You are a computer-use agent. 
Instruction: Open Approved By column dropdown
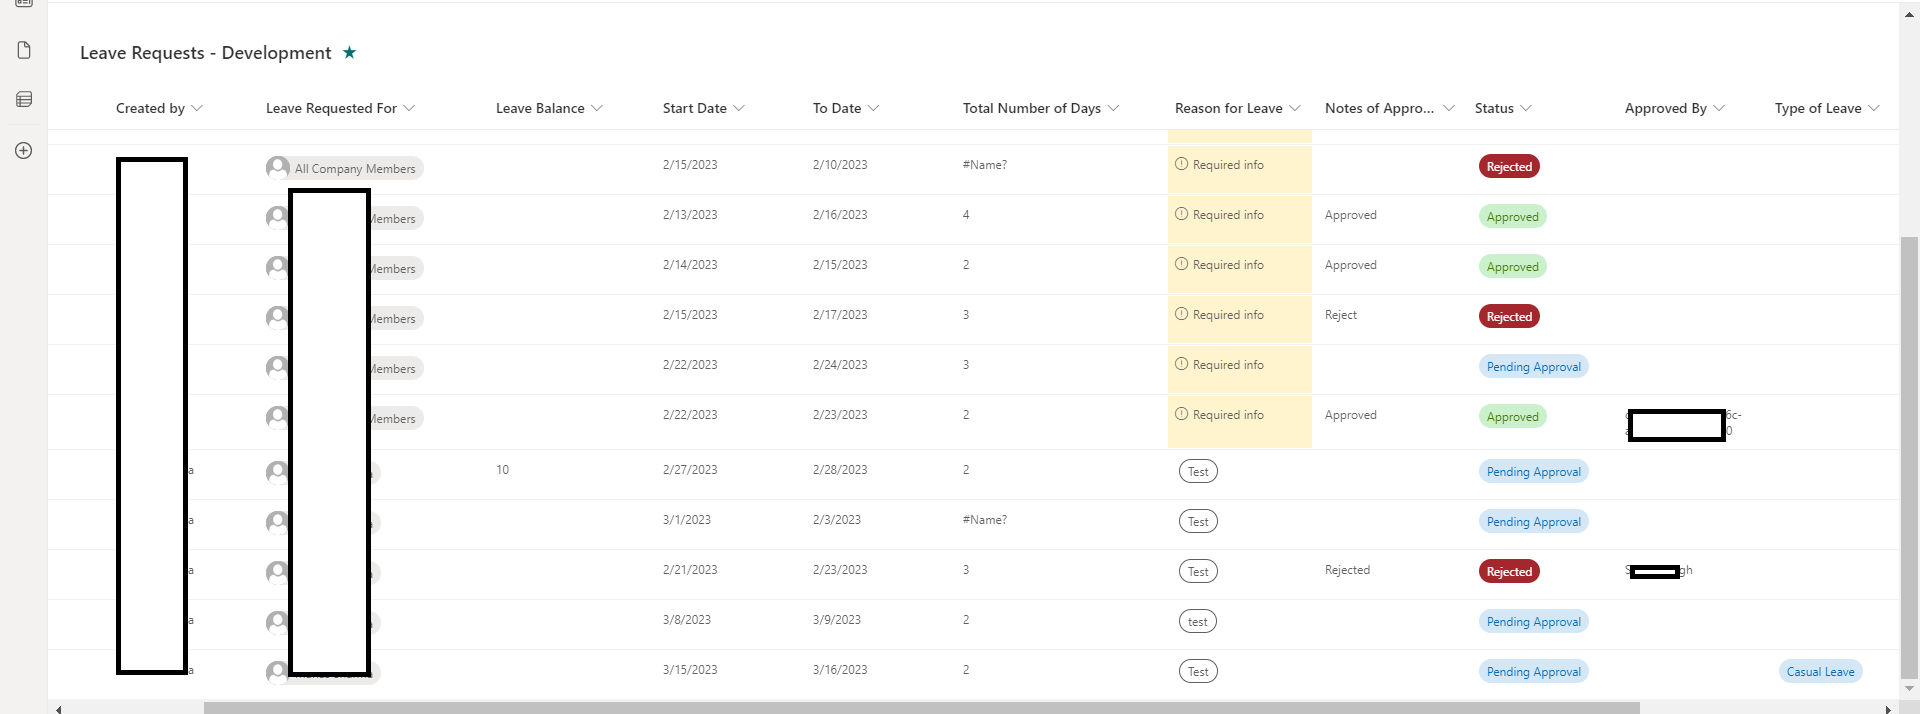(1719, 108)
